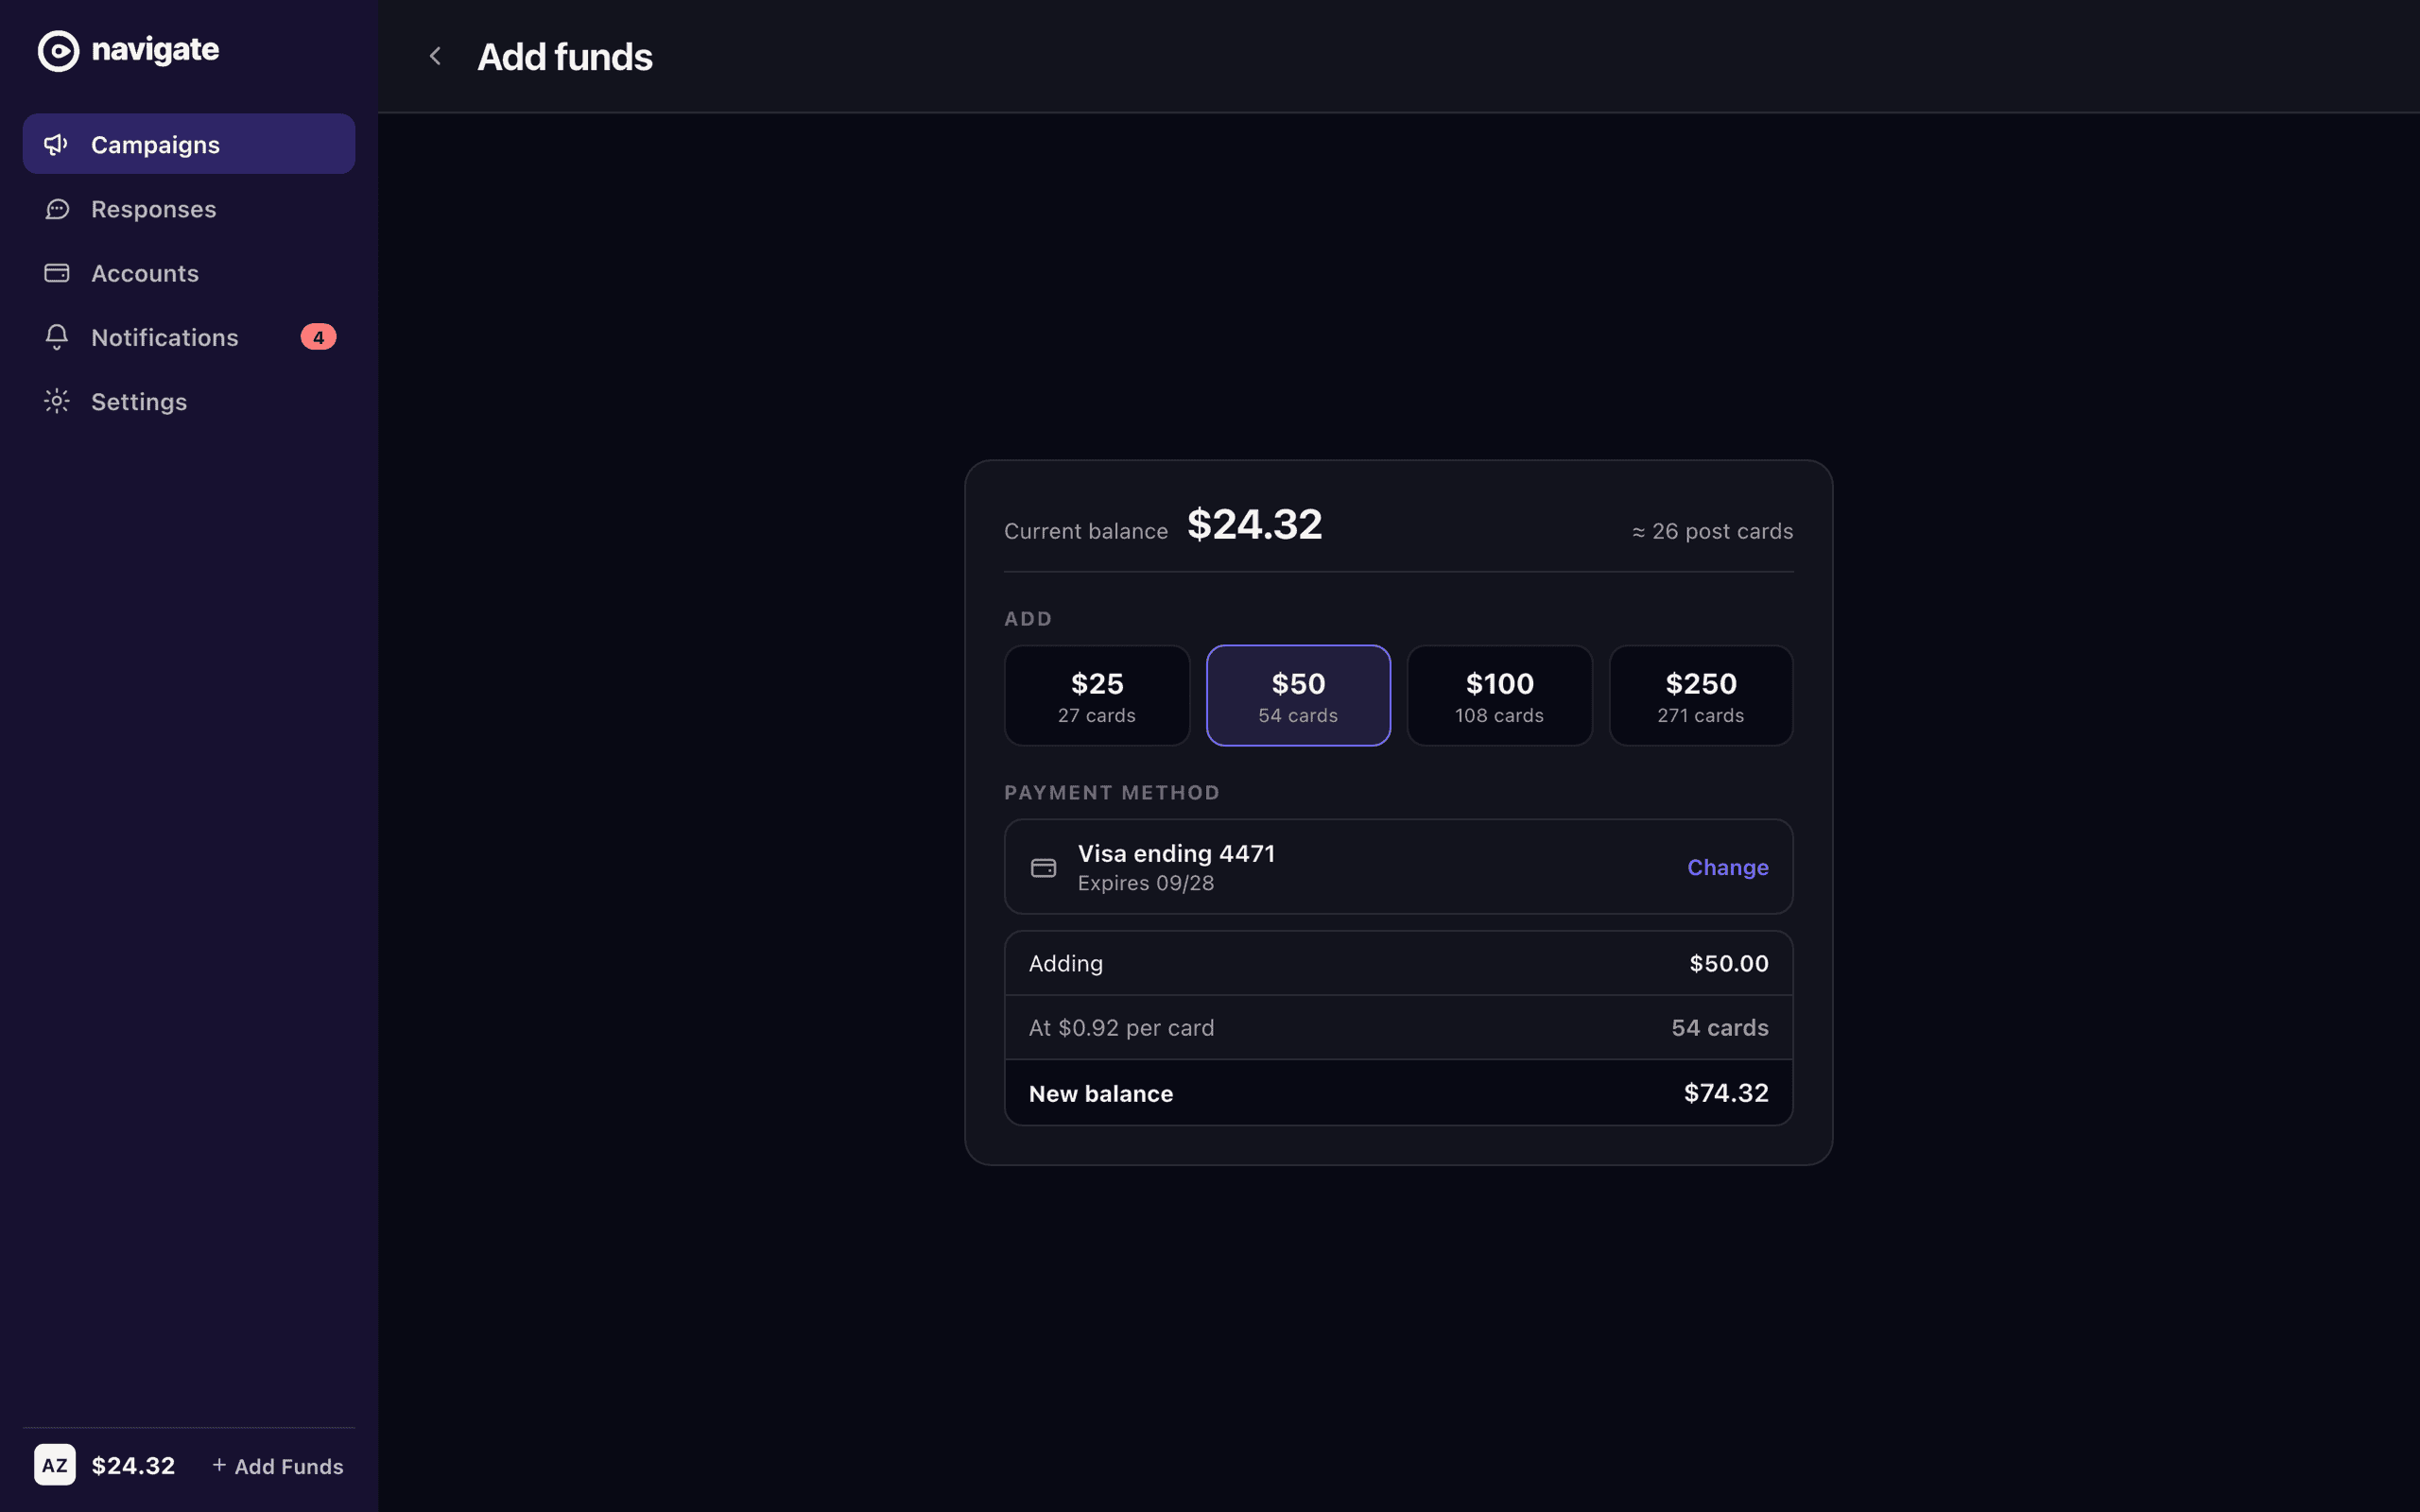Click the Responses chat bubble icon

57,209
